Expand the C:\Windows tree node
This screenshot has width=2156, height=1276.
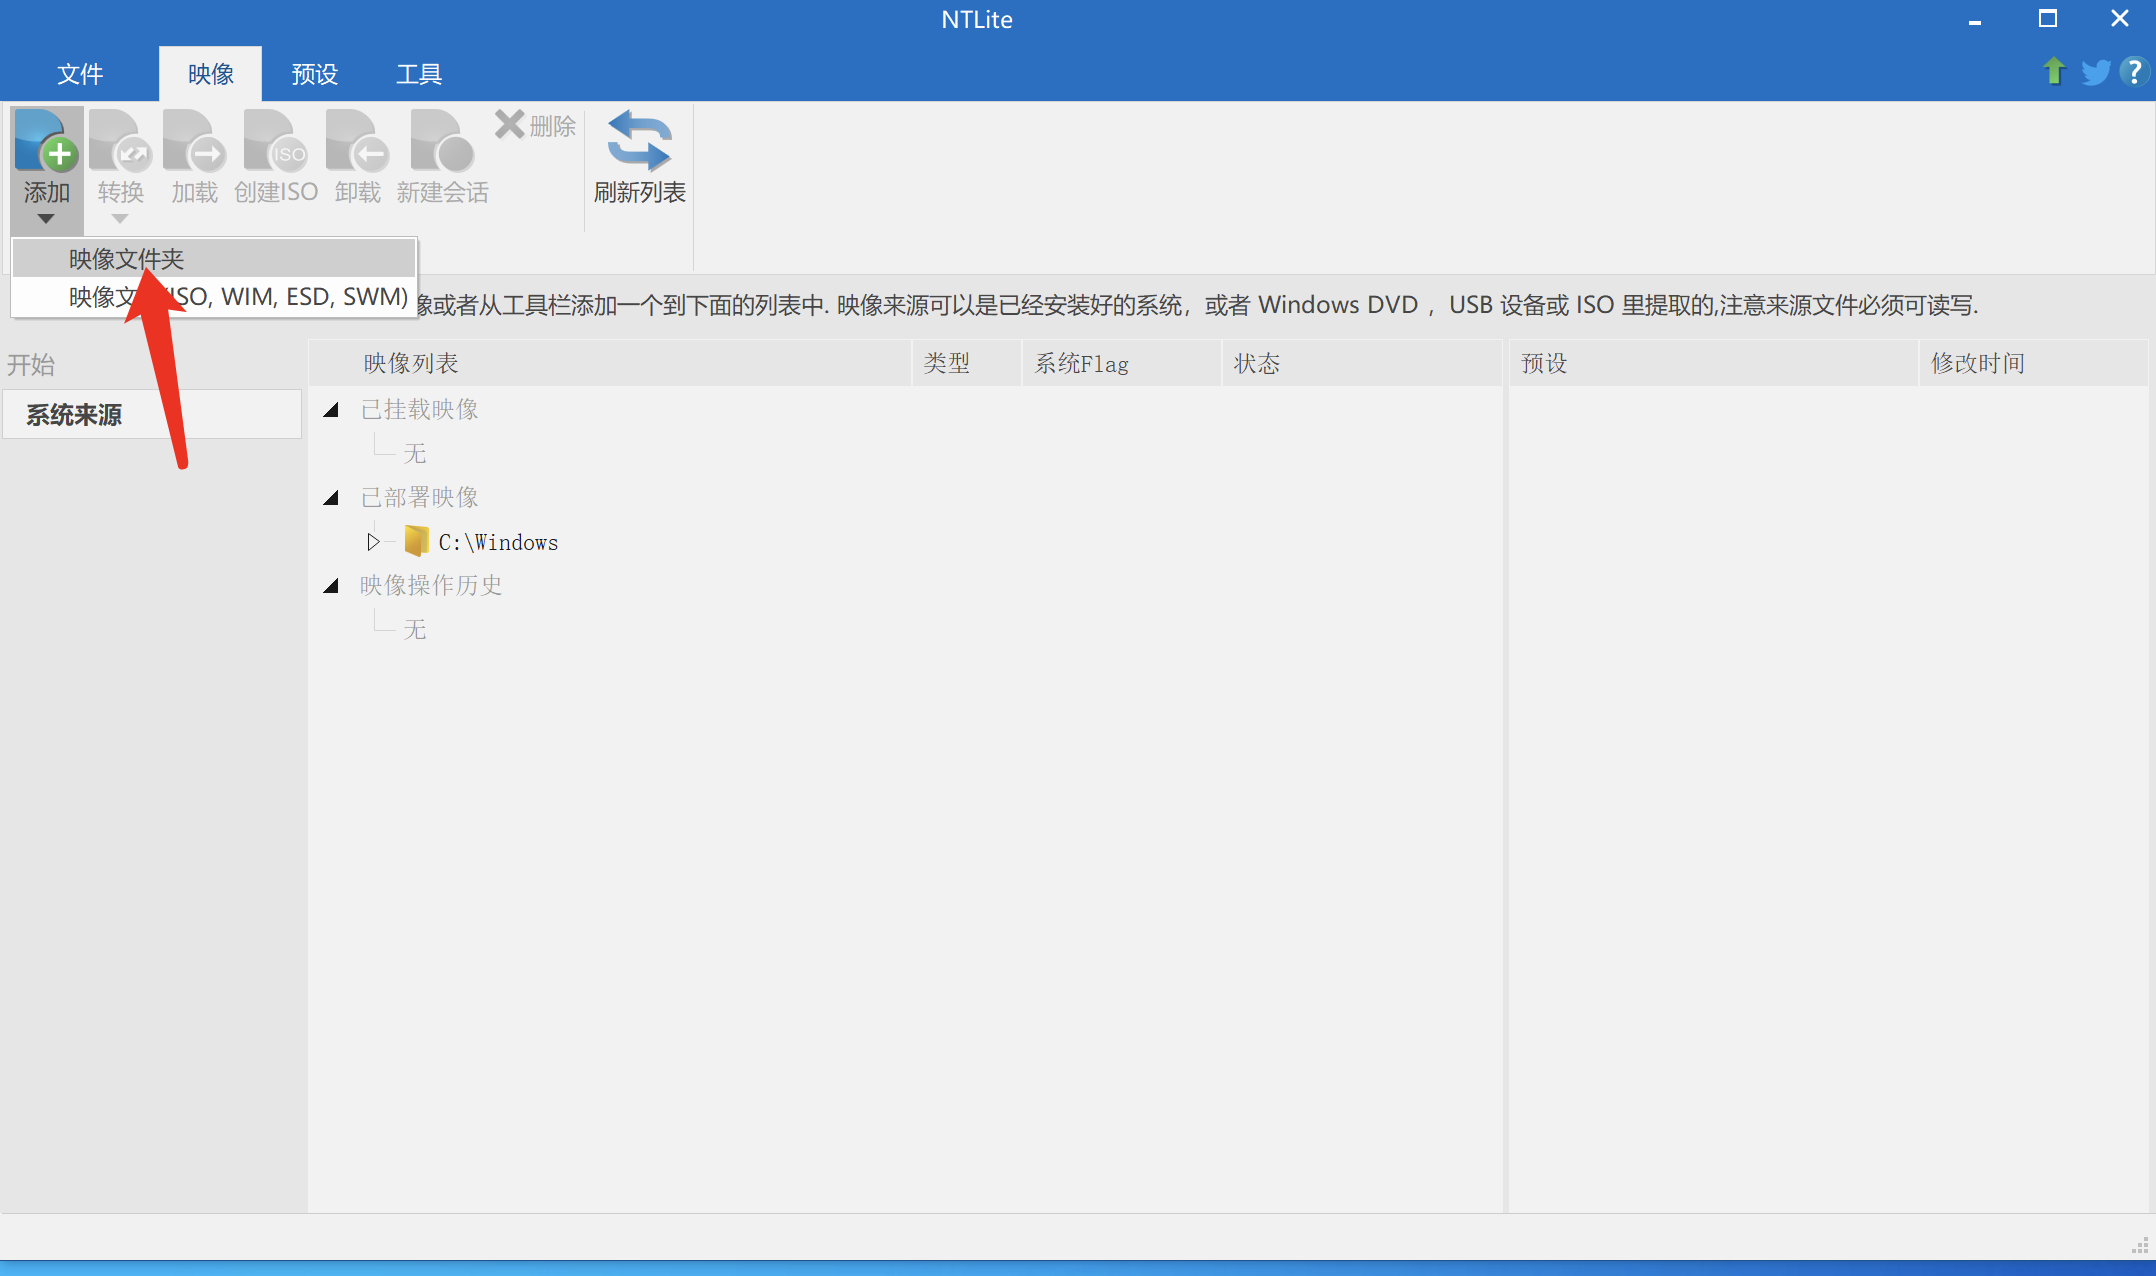pyautogui.click(x=373, y=542)
